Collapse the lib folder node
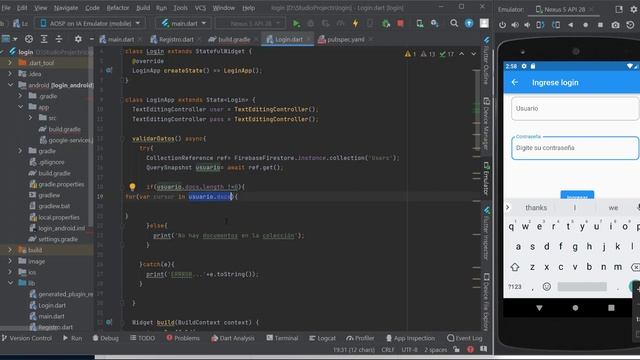 click(10, 283)
